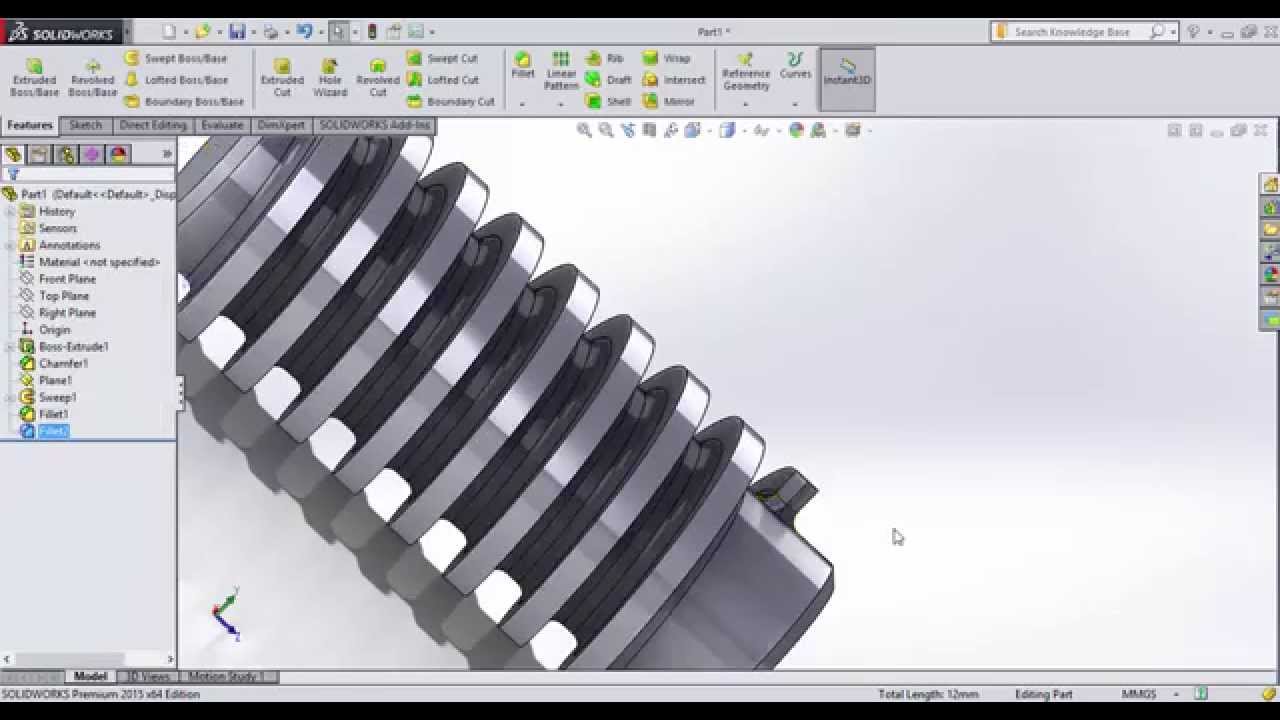Switch to the Evaluate tab
The width and height of the screenshot is (1280, 720).
[222, 125]
